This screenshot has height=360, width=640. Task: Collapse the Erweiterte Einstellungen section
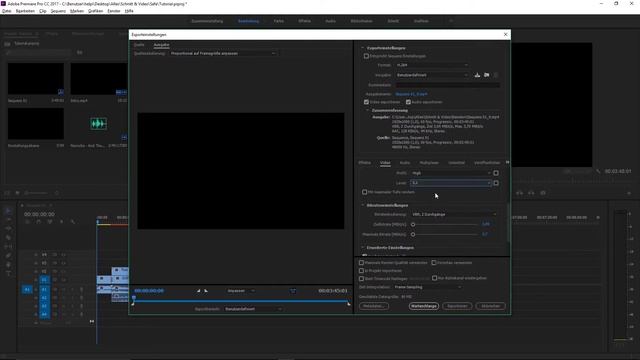[362, 247]
